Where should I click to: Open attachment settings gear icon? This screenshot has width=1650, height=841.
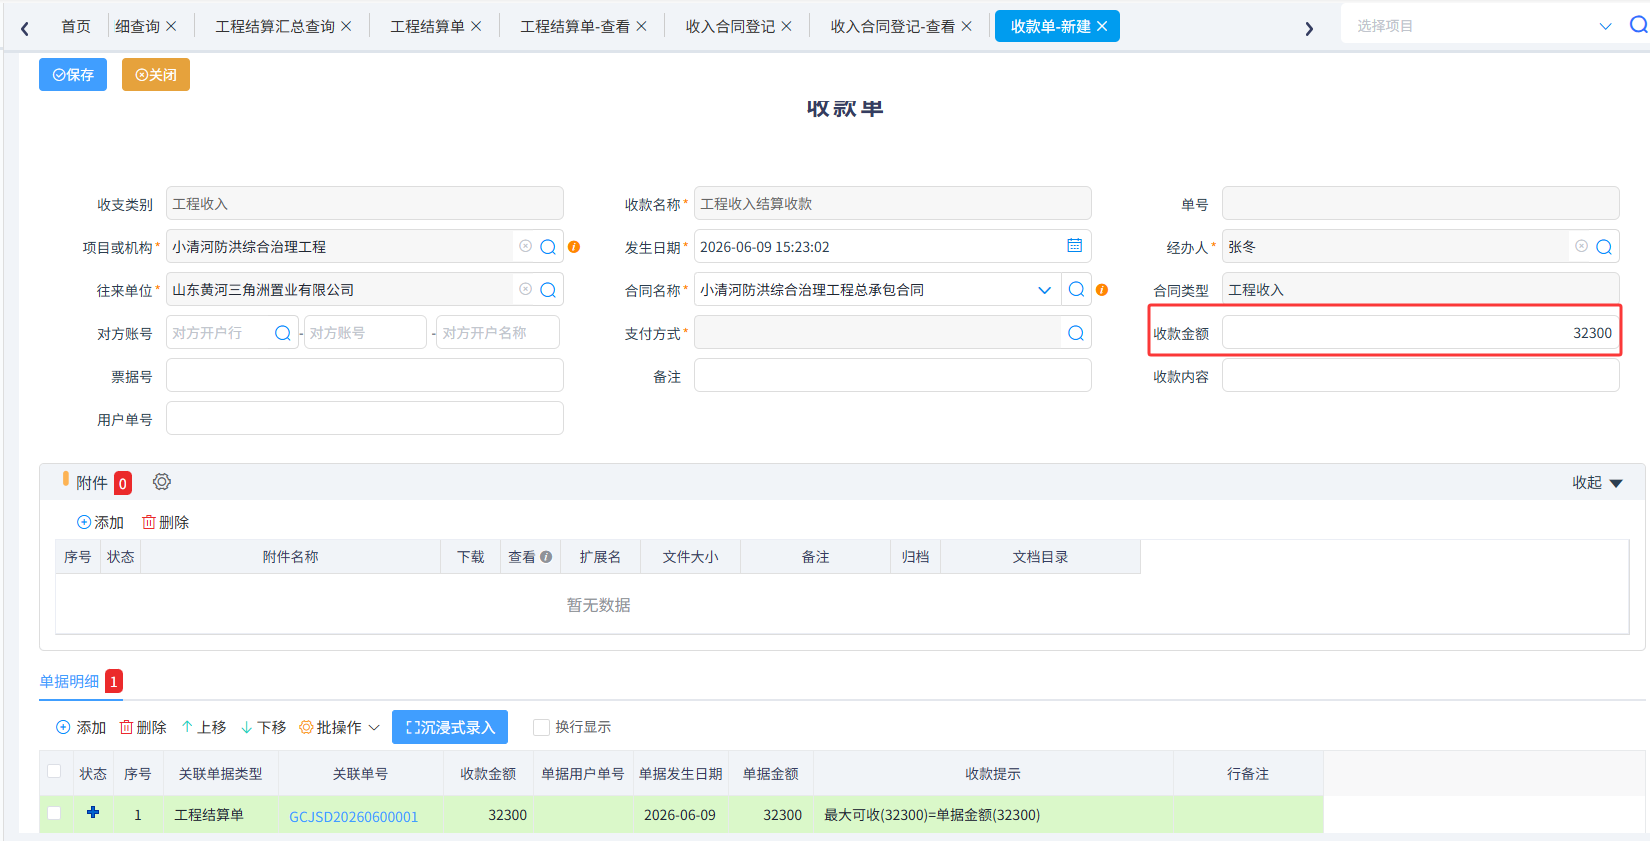pyautogui.click(x=162, y=482)
